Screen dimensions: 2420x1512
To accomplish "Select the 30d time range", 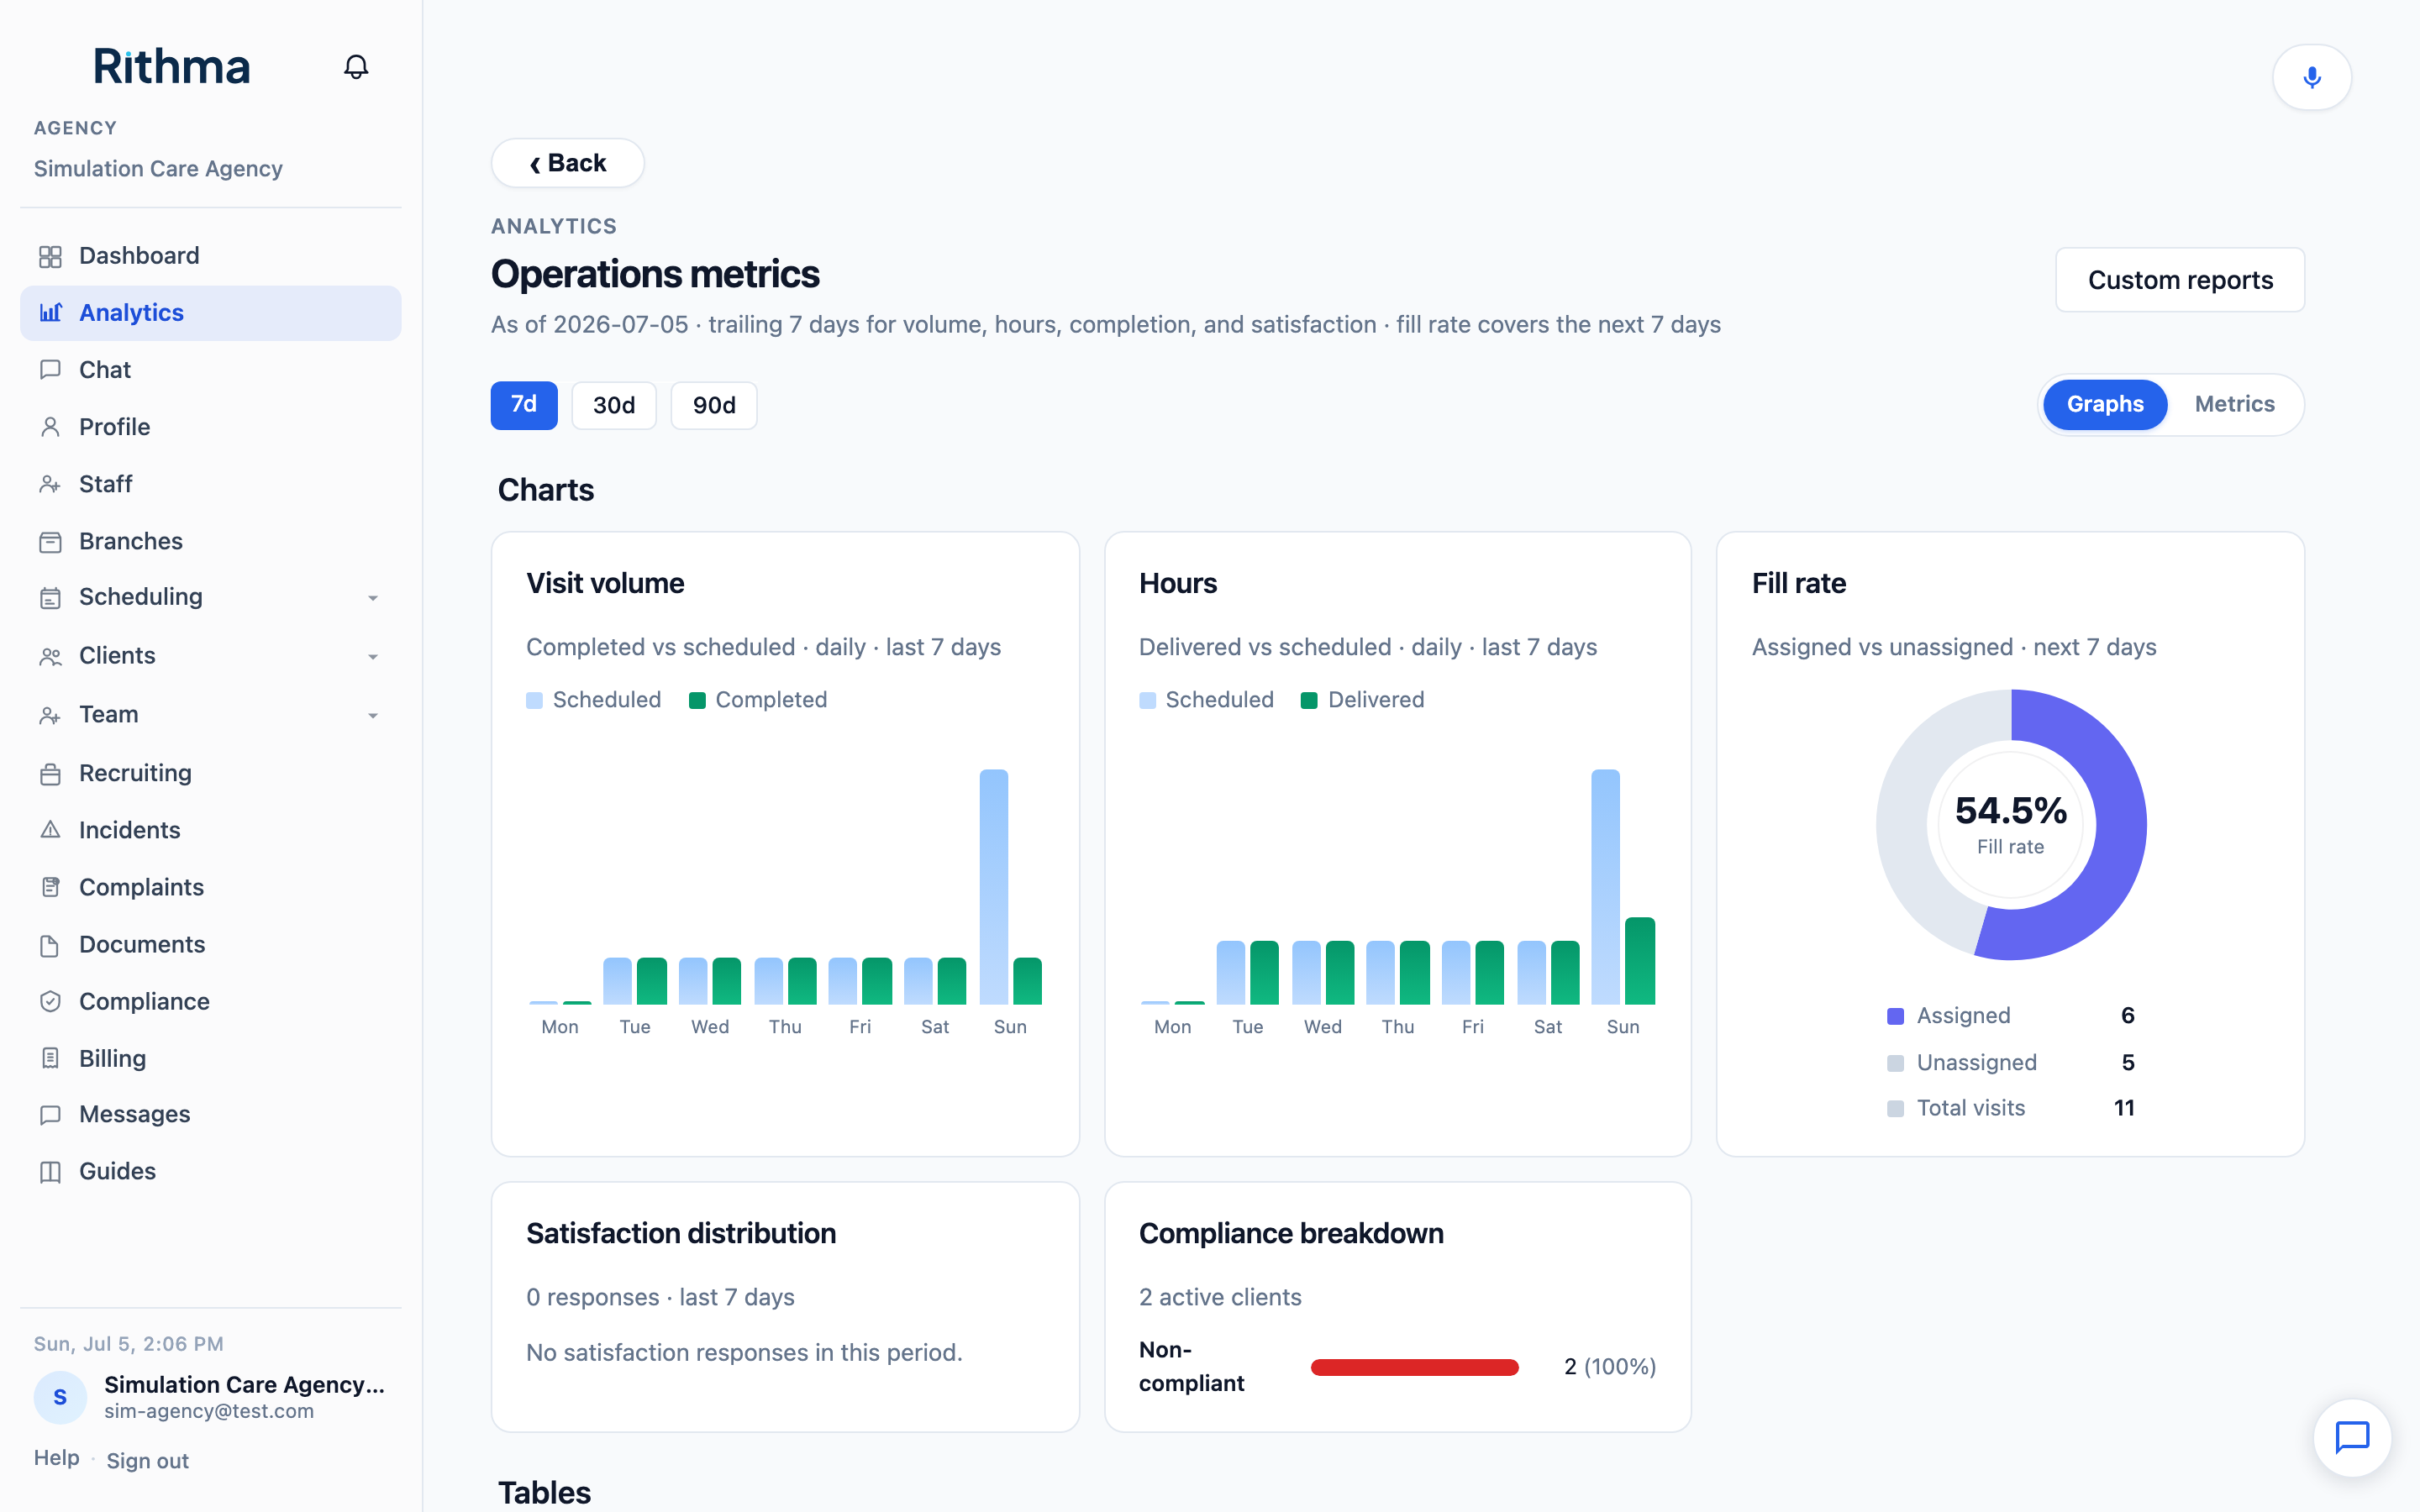I will (x=614, y=405).
